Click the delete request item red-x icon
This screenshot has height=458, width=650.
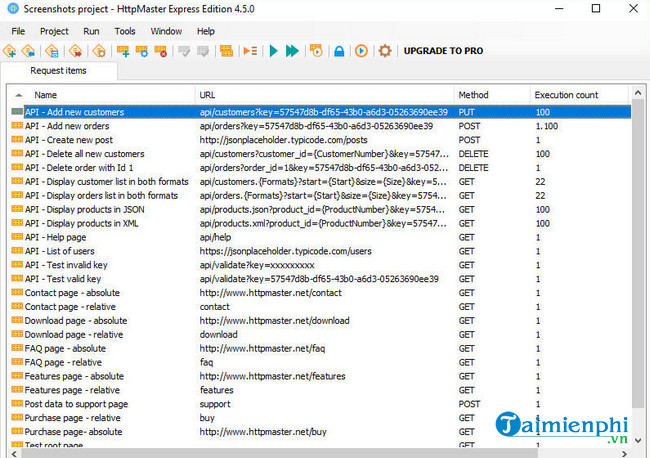click(x=159, y=51)
